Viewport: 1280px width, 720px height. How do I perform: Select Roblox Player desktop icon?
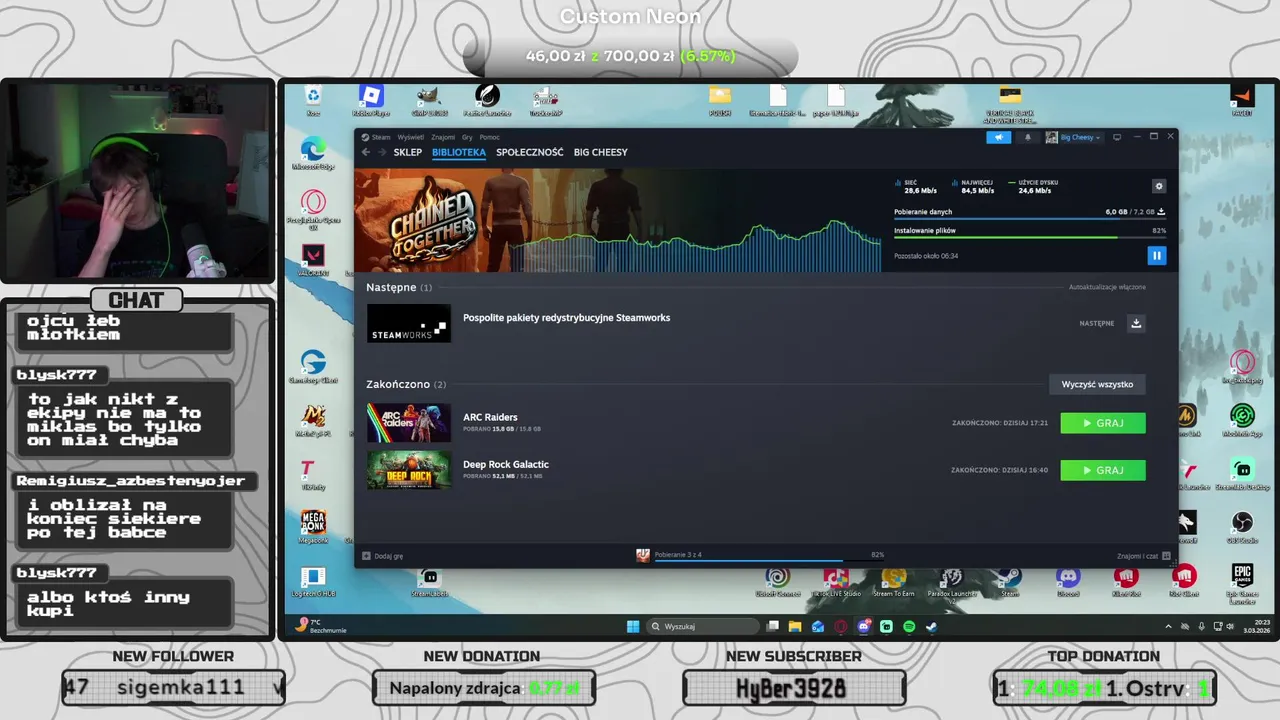(371, 99)
